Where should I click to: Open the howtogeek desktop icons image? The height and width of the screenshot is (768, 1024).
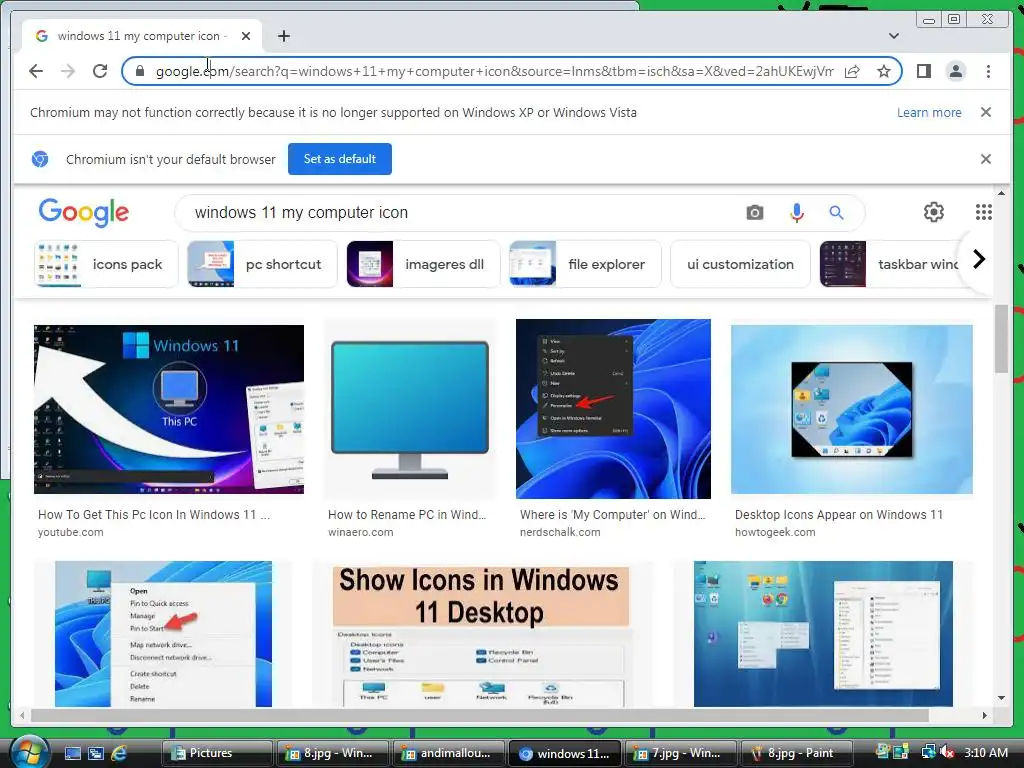click(x=852, y=409)
